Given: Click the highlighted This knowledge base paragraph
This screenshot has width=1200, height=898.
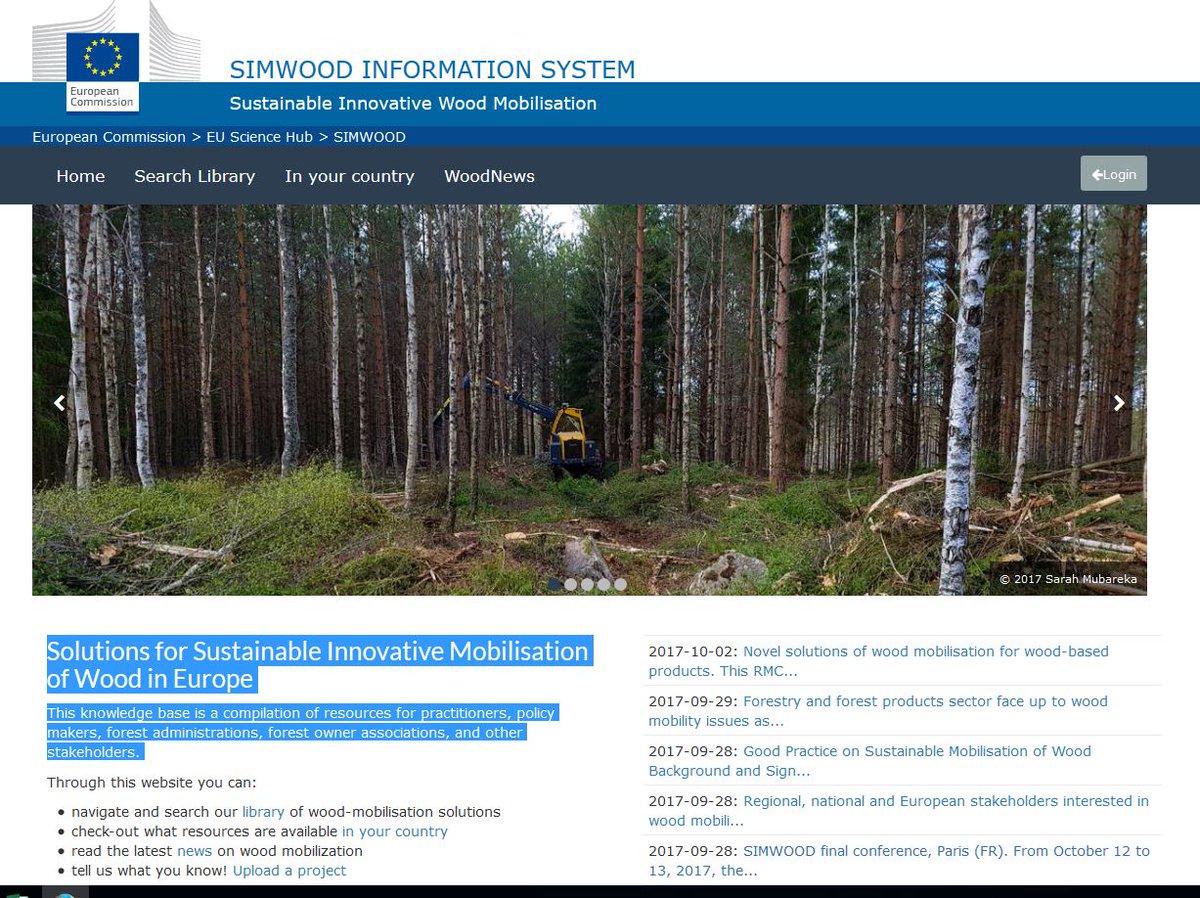Looking at the screenshot, I should 302,733.
